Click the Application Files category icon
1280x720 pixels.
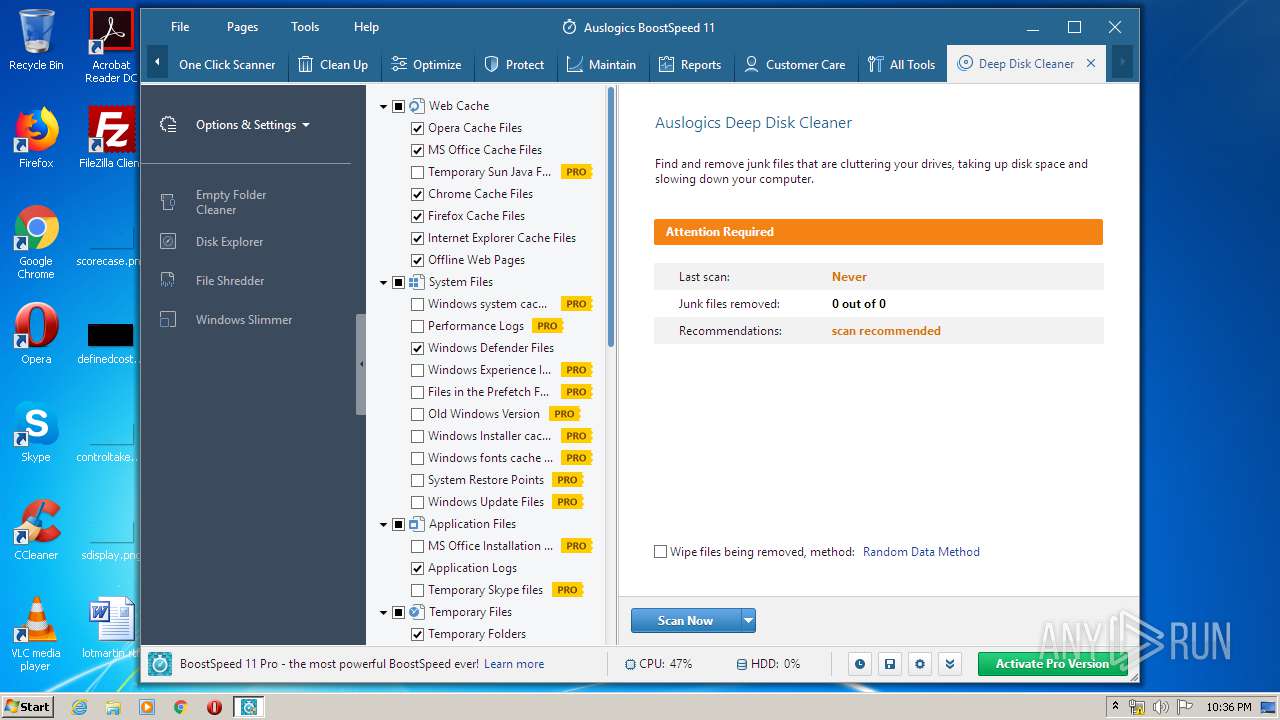(416, 524)
